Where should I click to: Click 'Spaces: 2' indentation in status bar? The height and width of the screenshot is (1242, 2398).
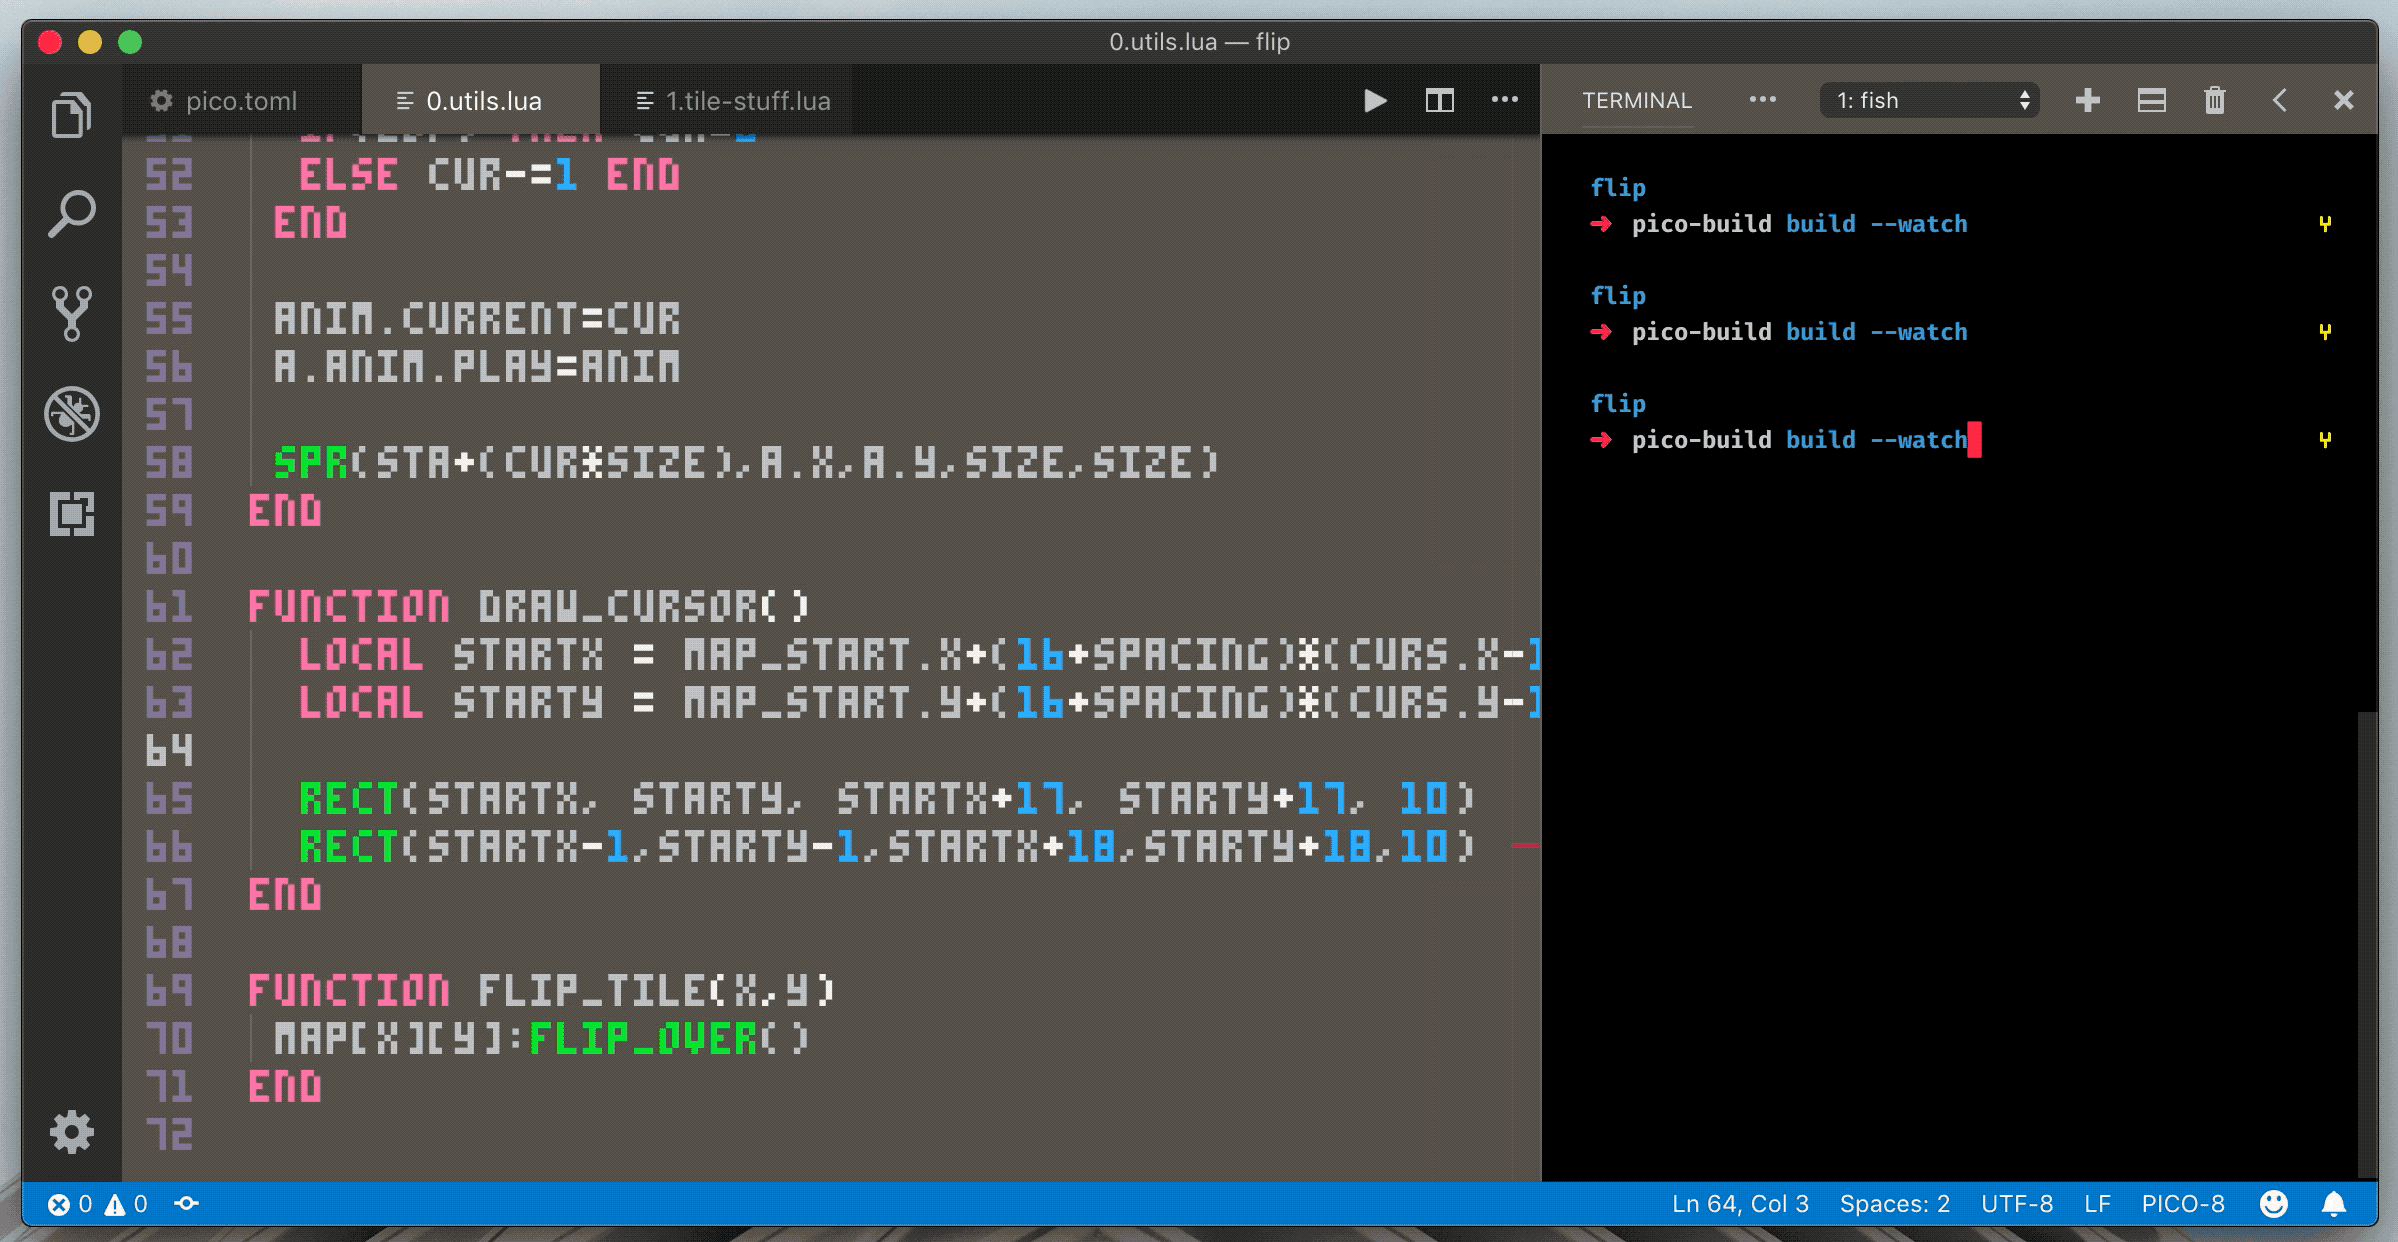(x=1894, y=1204)
